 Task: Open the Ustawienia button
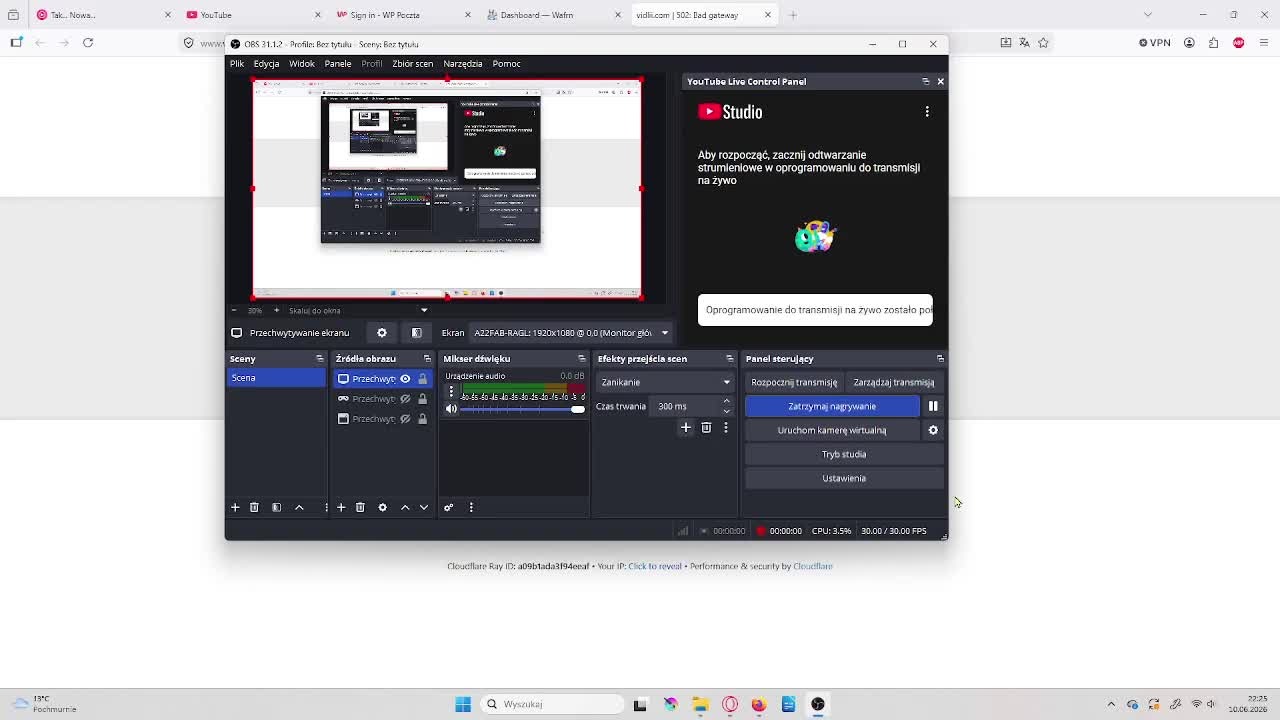844,478
